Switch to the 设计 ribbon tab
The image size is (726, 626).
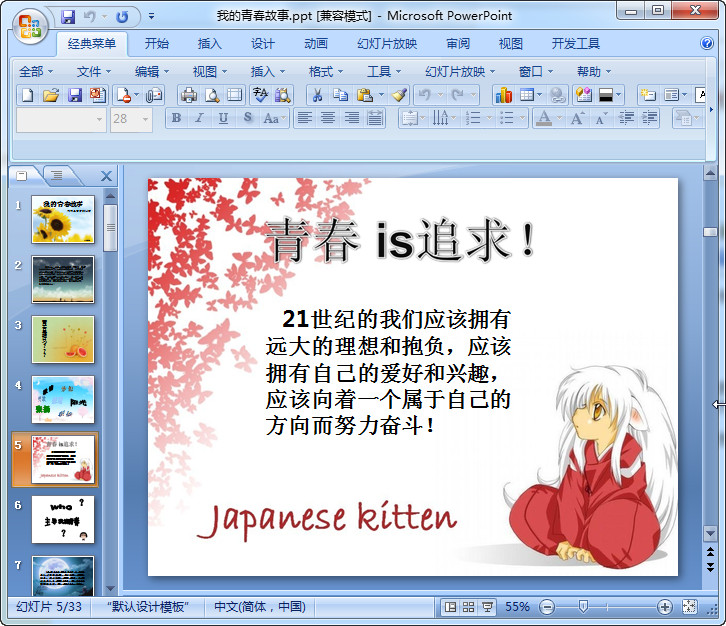point(263,44)
